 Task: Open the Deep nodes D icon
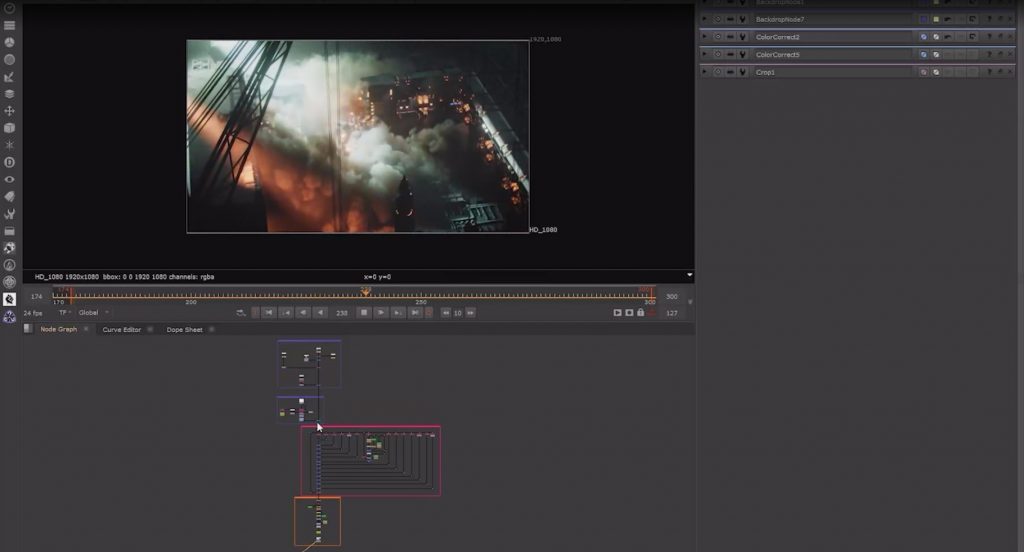9,162
